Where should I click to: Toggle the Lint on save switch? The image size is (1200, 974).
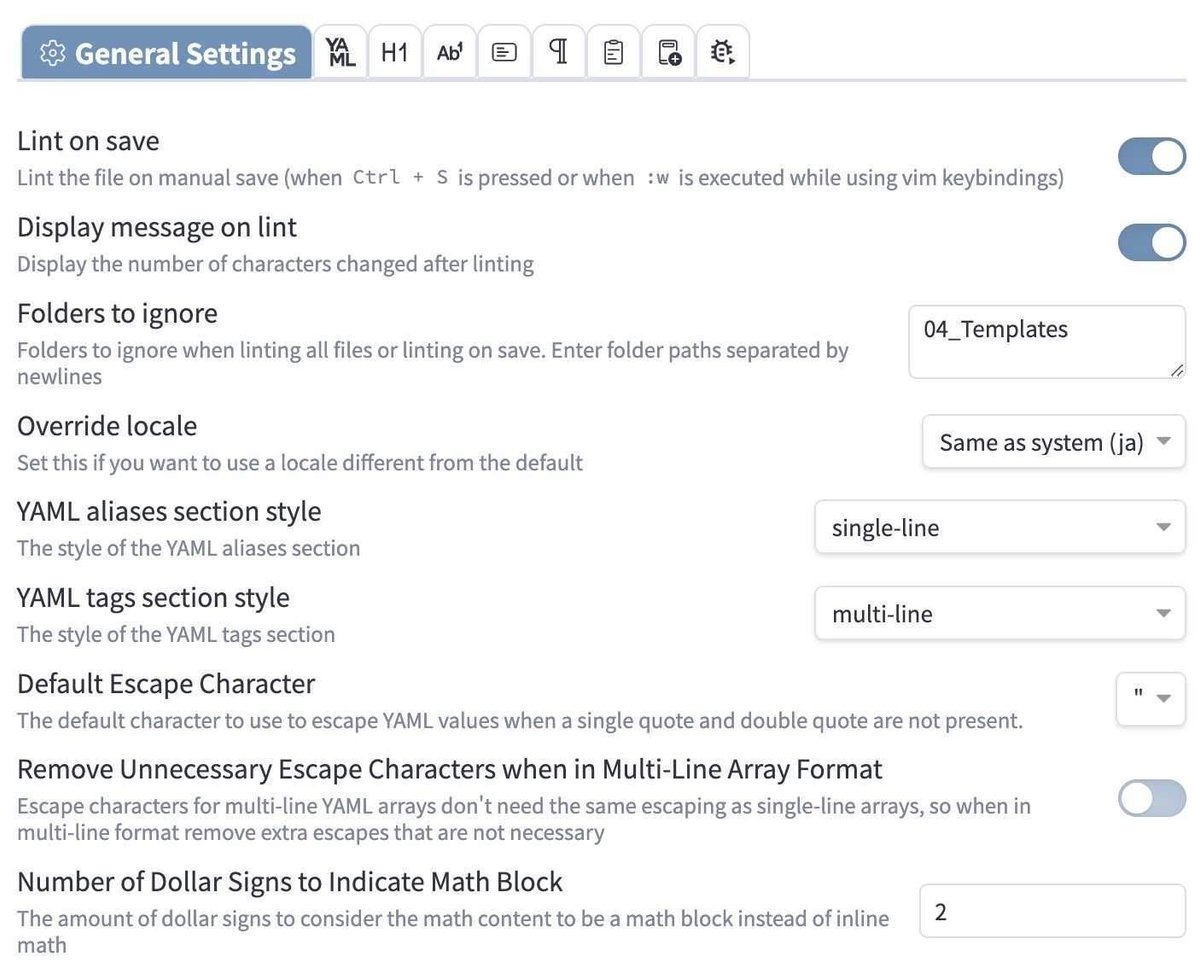coord(1152,156)
